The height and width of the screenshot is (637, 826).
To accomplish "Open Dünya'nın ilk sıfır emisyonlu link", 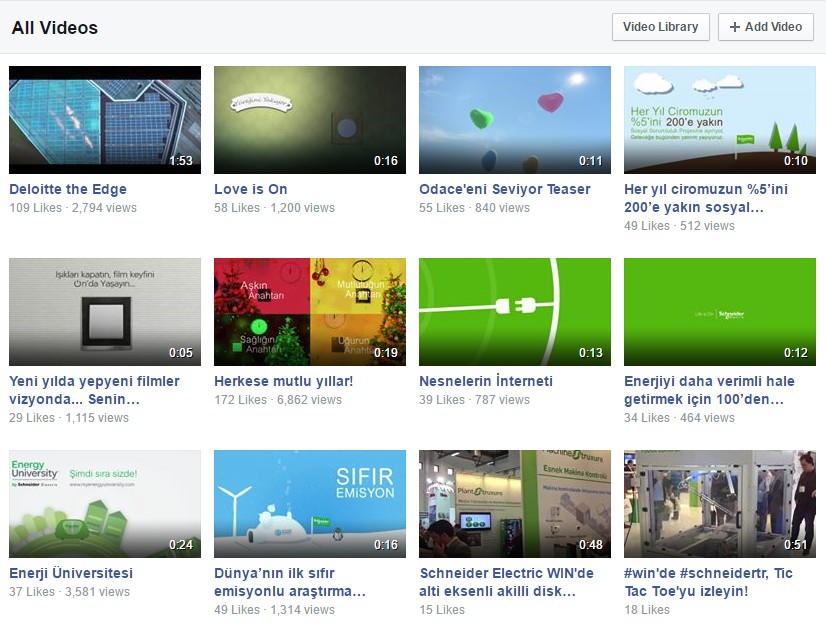I will pos(290,582).
